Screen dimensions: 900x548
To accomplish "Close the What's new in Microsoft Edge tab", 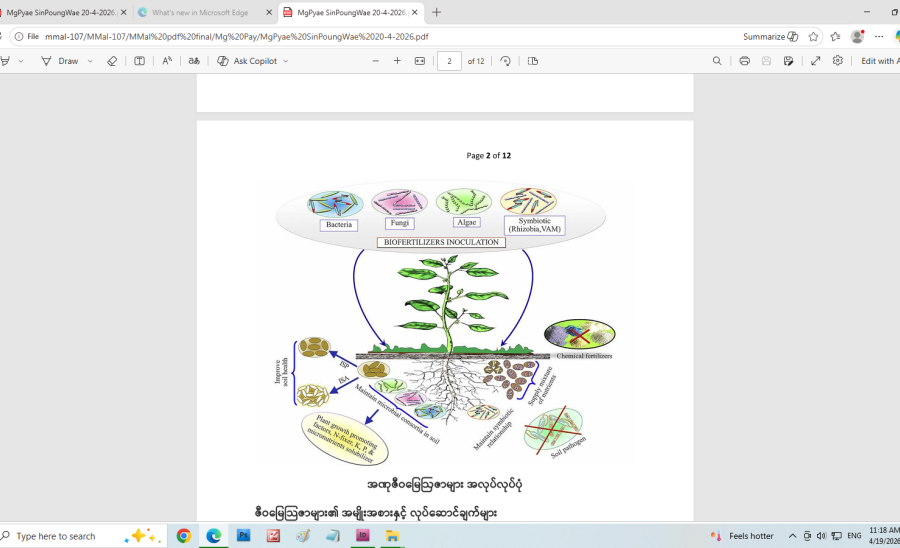I will [x=269, y=12].
